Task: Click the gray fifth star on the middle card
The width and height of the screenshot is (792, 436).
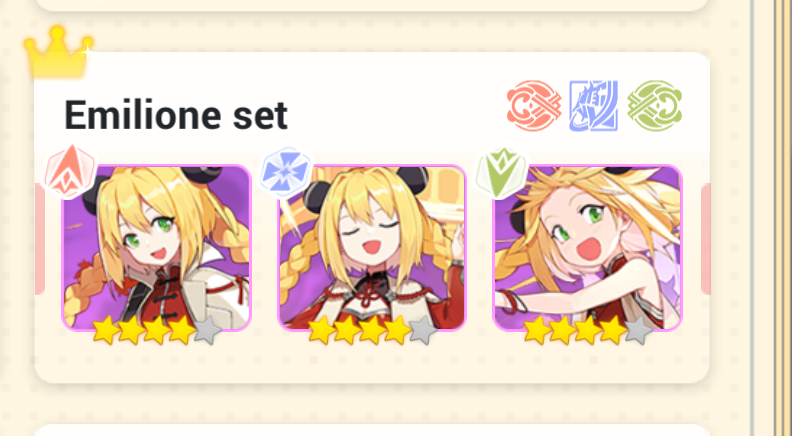Action: point(422,330)
